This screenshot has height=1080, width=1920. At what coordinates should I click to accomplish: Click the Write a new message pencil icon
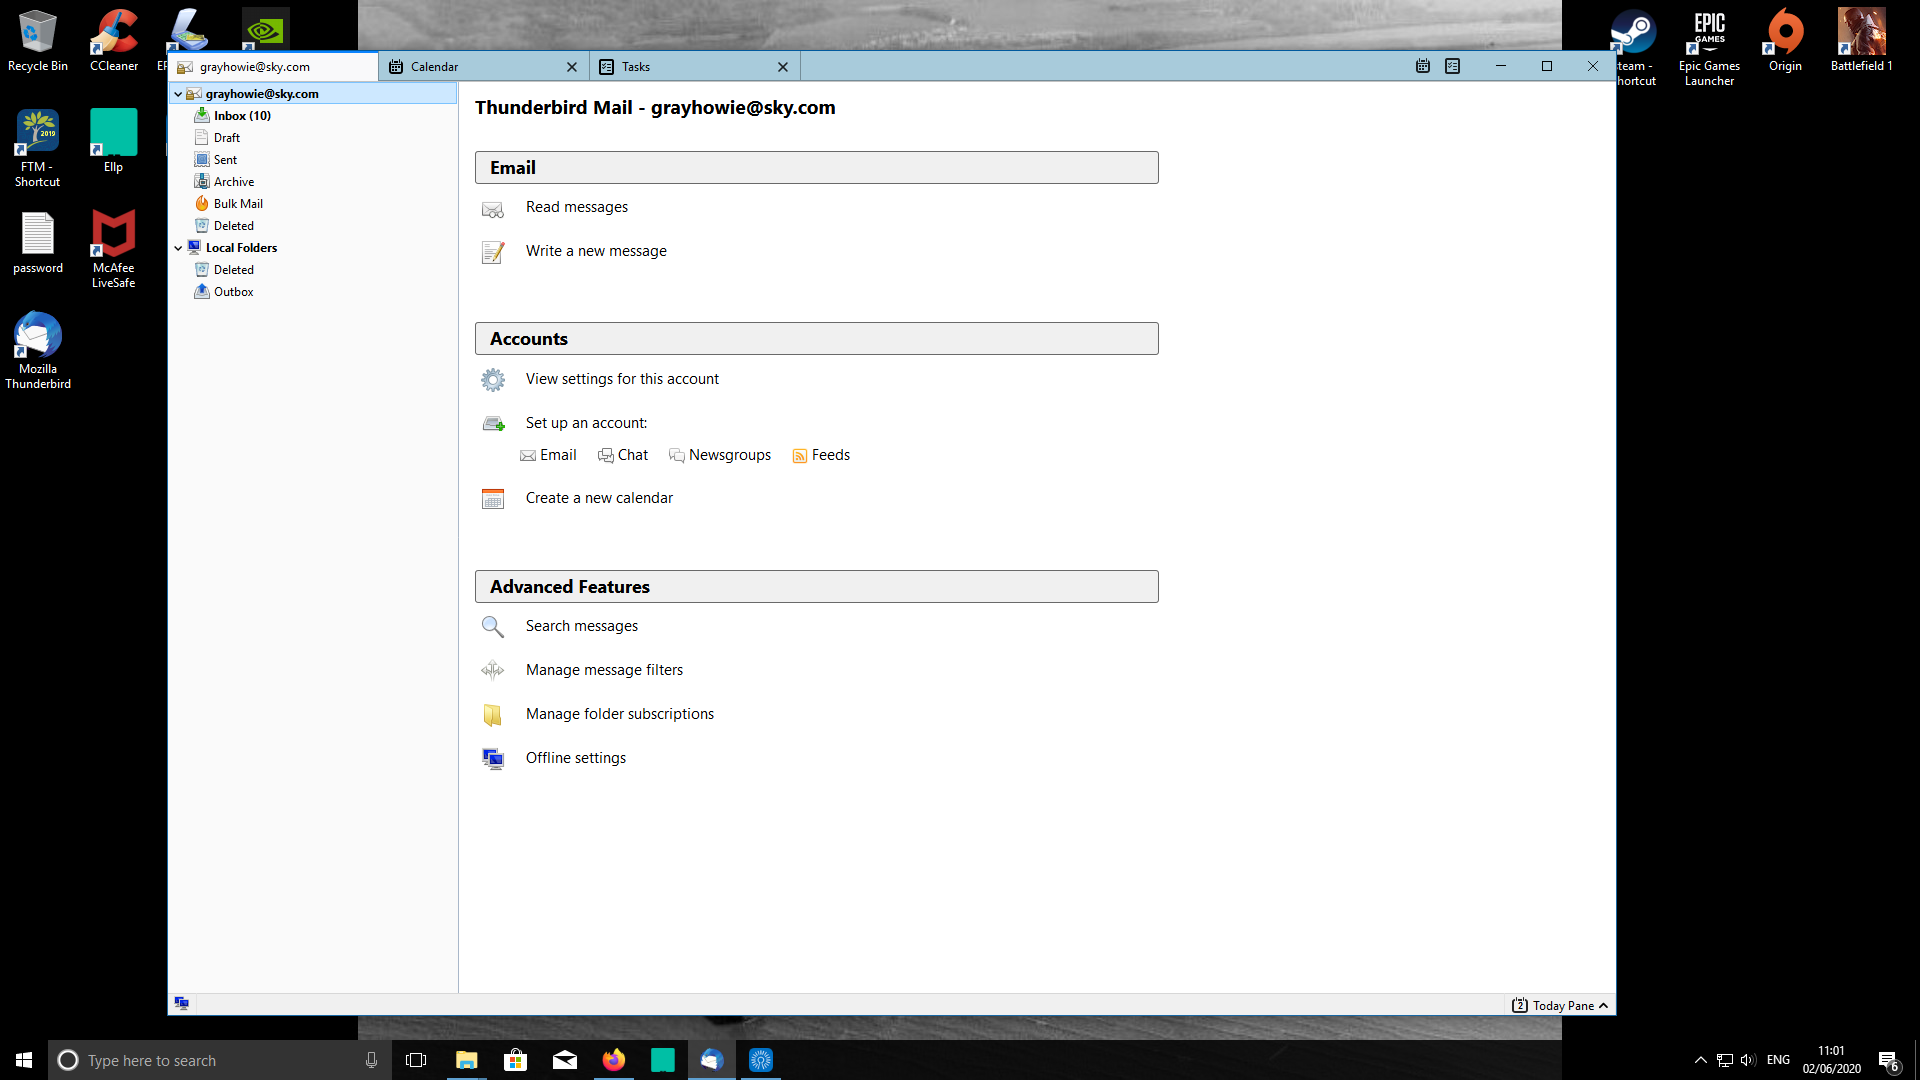pos(492,252)
